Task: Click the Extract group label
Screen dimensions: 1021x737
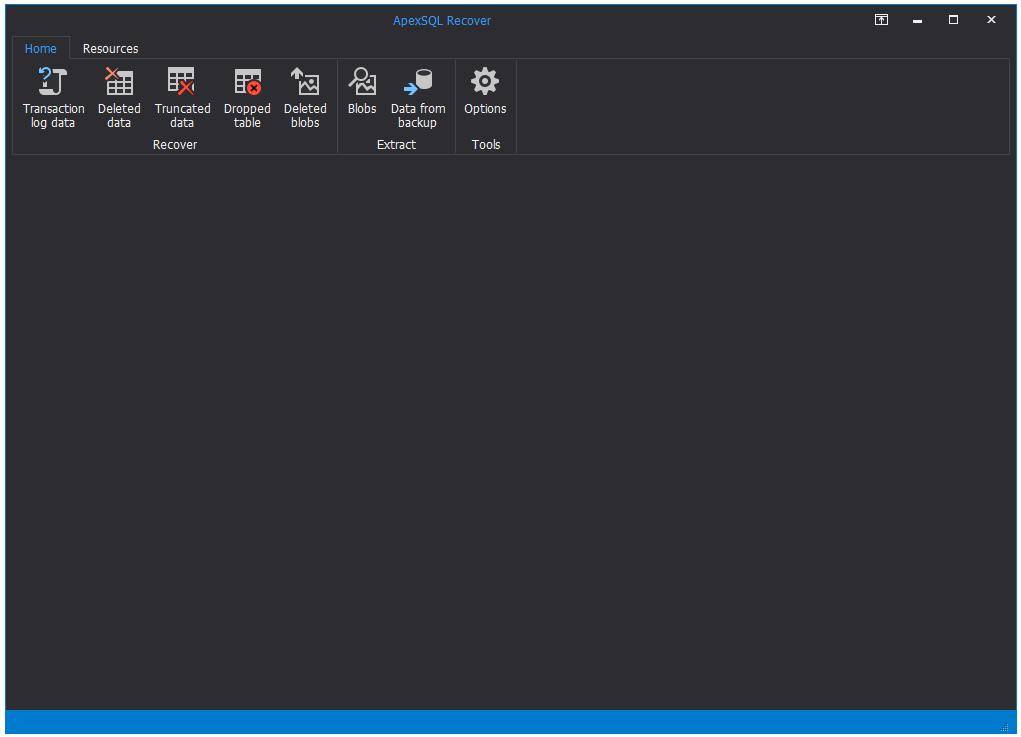Action: click(x=396, y=144)
